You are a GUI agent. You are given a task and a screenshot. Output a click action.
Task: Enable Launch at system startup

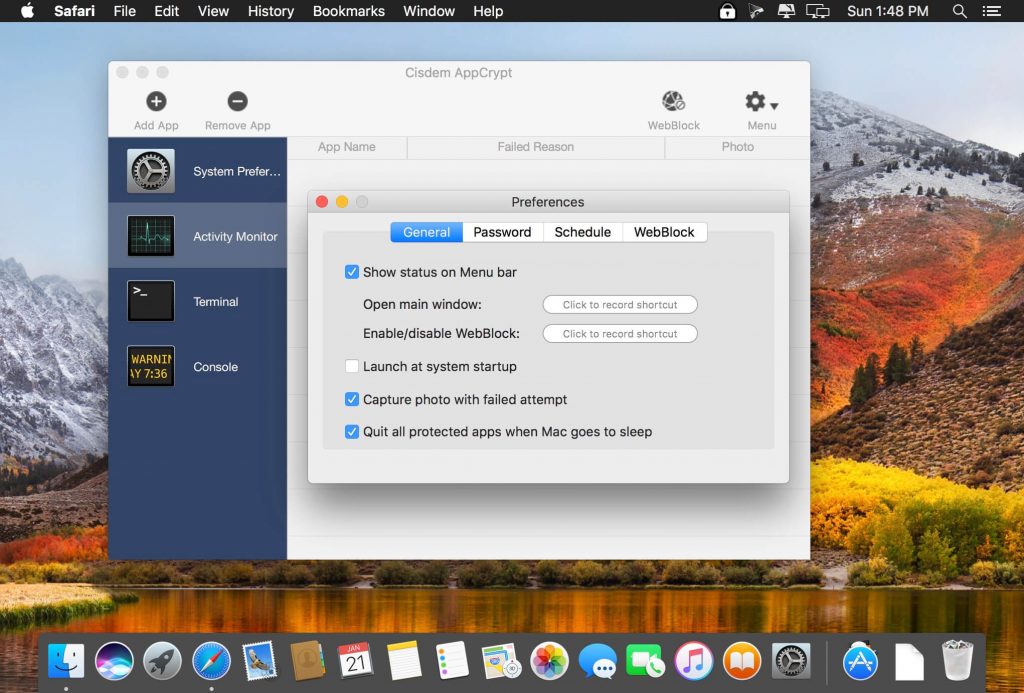point(352,366)
